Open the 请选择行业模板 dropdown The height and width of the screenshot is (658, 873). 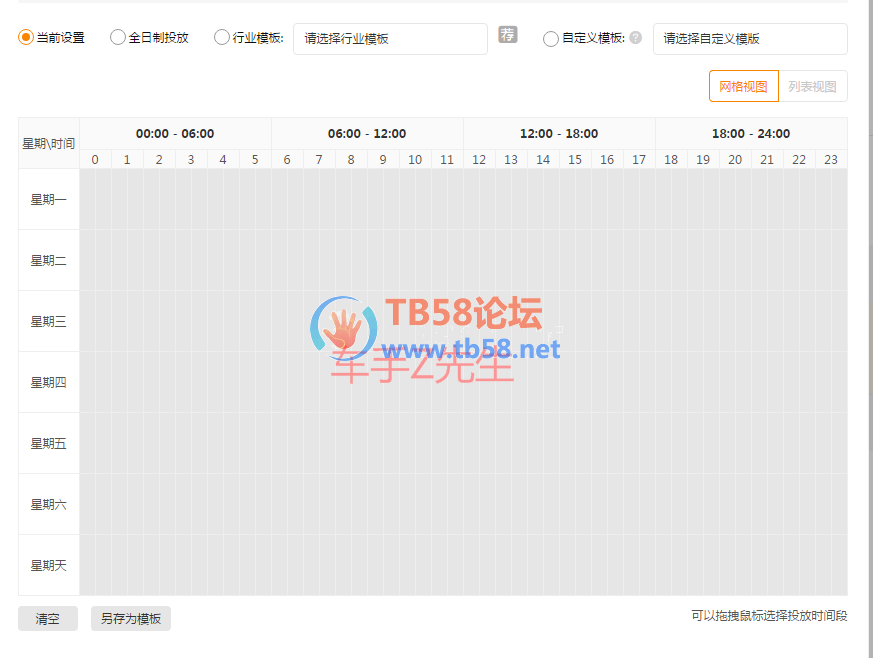click(x=389, y=39)
